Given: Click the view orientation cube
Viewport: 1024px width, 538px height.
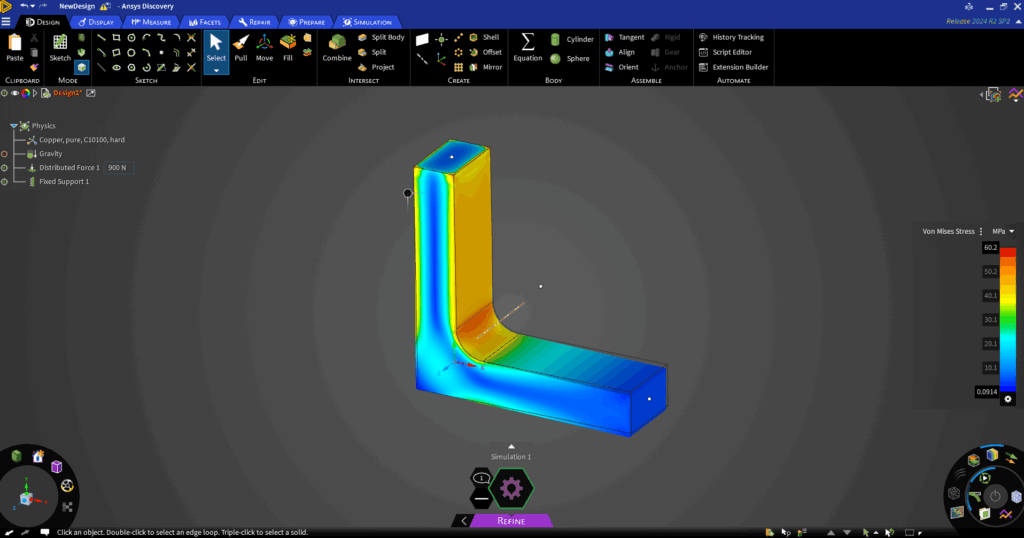Looking at the screenshot, I should (26, 499).
